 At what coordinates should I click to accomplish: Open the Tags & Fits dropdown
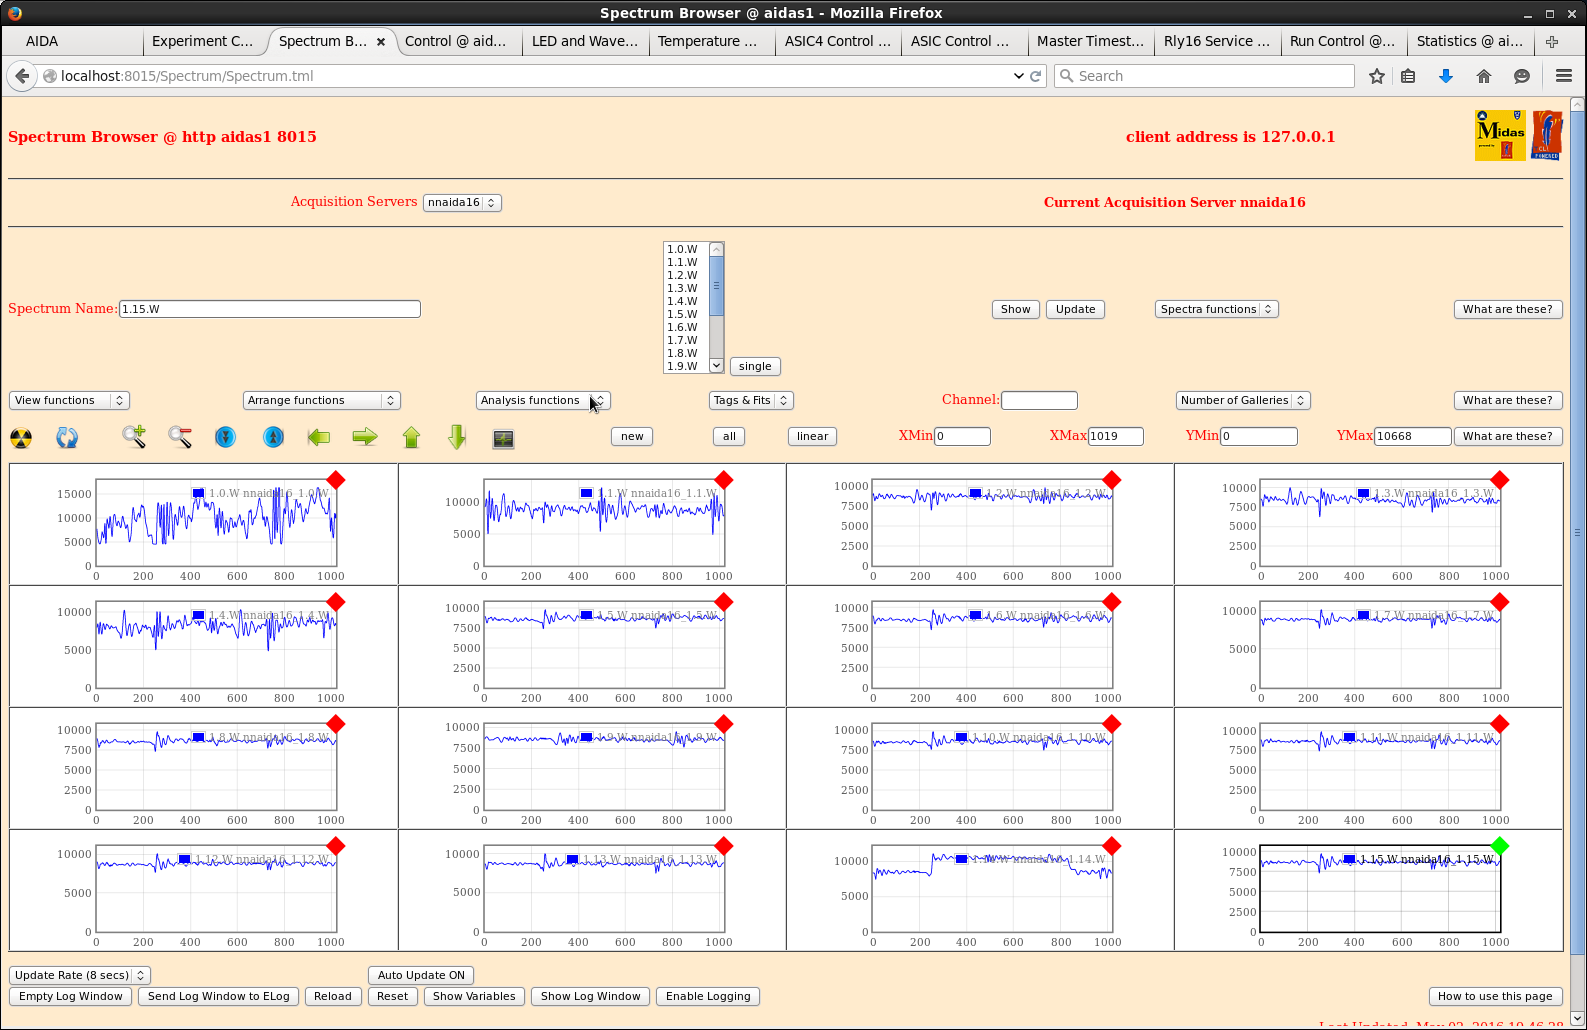[x=751, y=400]
